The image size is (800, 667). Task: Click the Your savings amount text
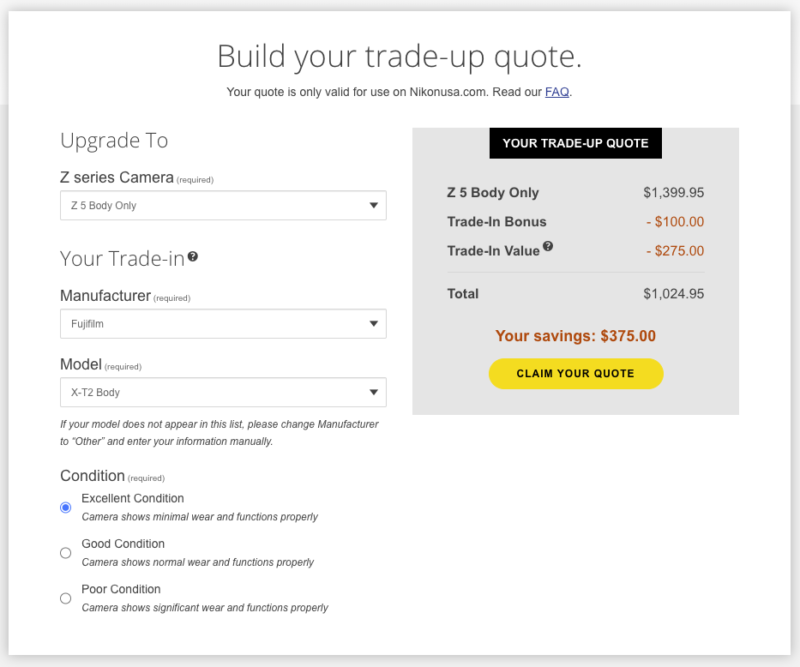575,336
